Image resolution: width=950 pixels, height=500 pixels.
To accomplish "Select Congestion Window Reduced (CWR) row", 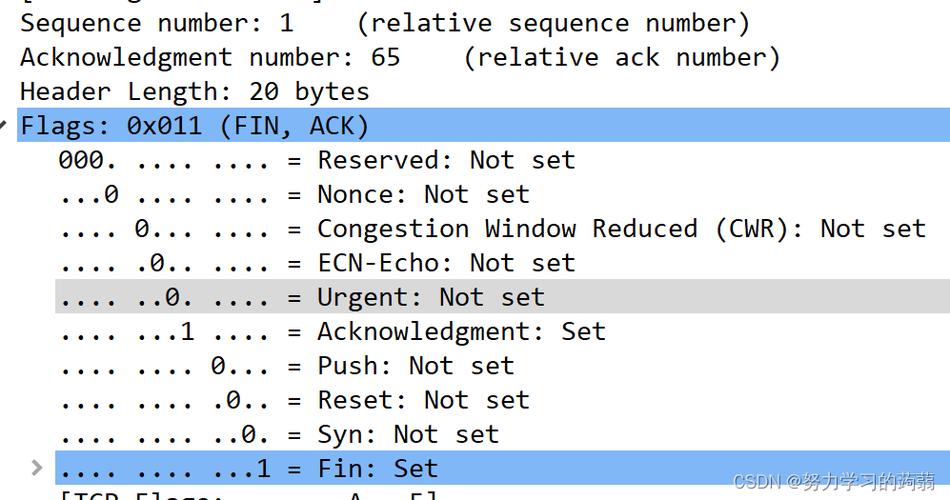I will pos(493,229).
